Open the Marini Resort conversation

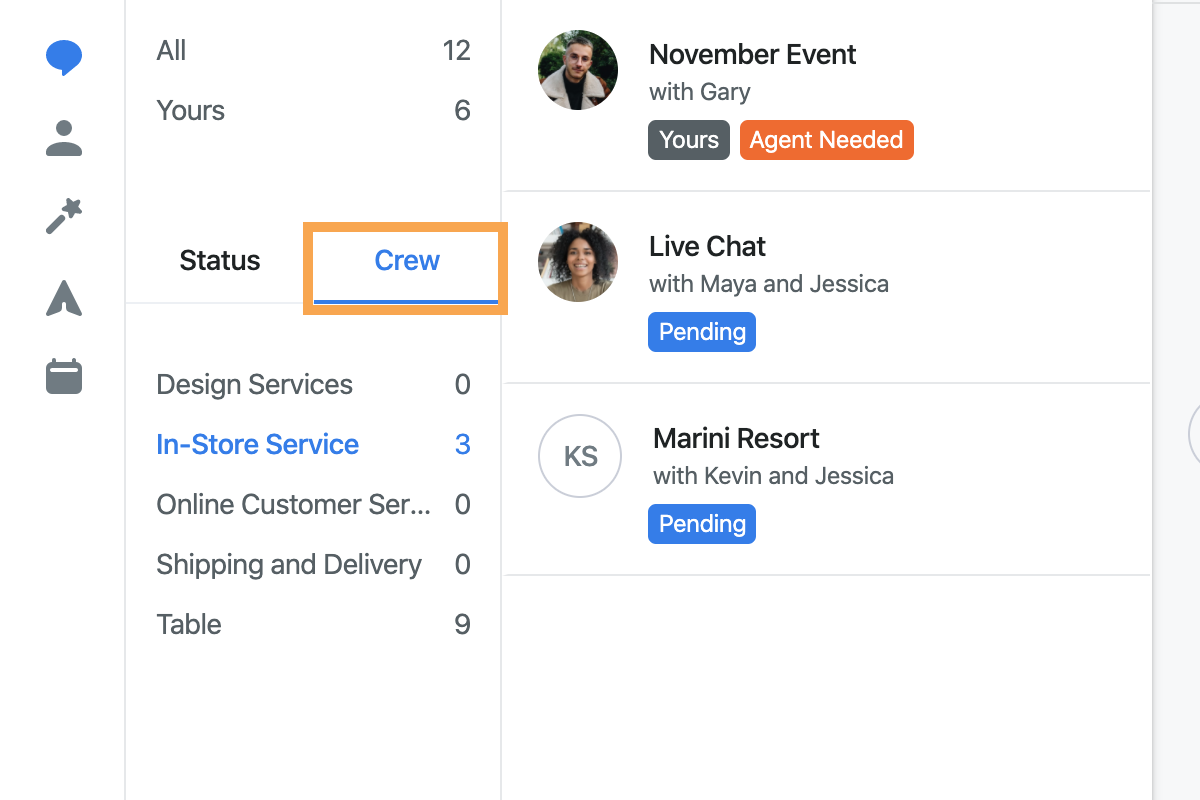point(828,480)
